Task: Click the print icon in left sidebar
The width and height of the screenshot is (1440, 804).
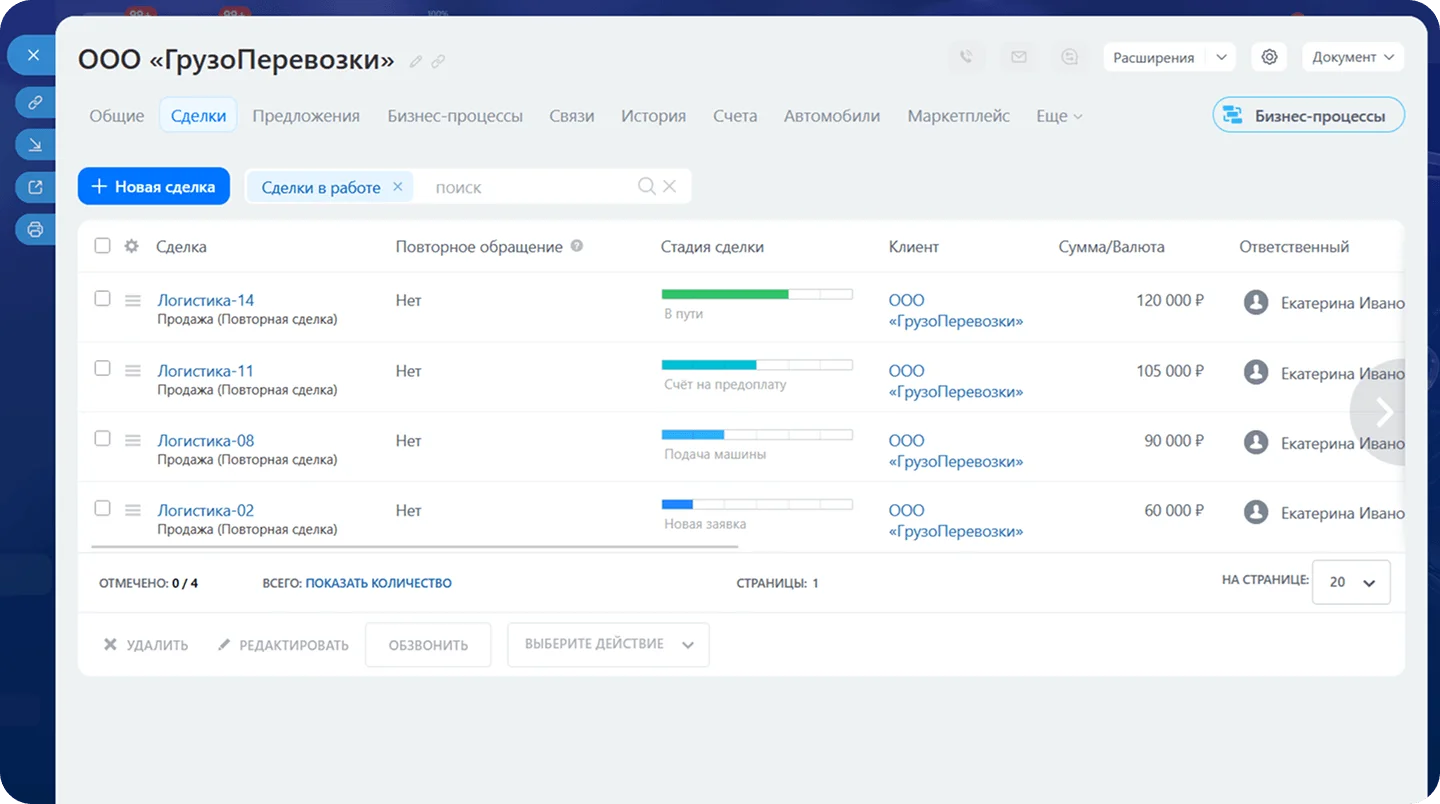Action: [35, 230]
